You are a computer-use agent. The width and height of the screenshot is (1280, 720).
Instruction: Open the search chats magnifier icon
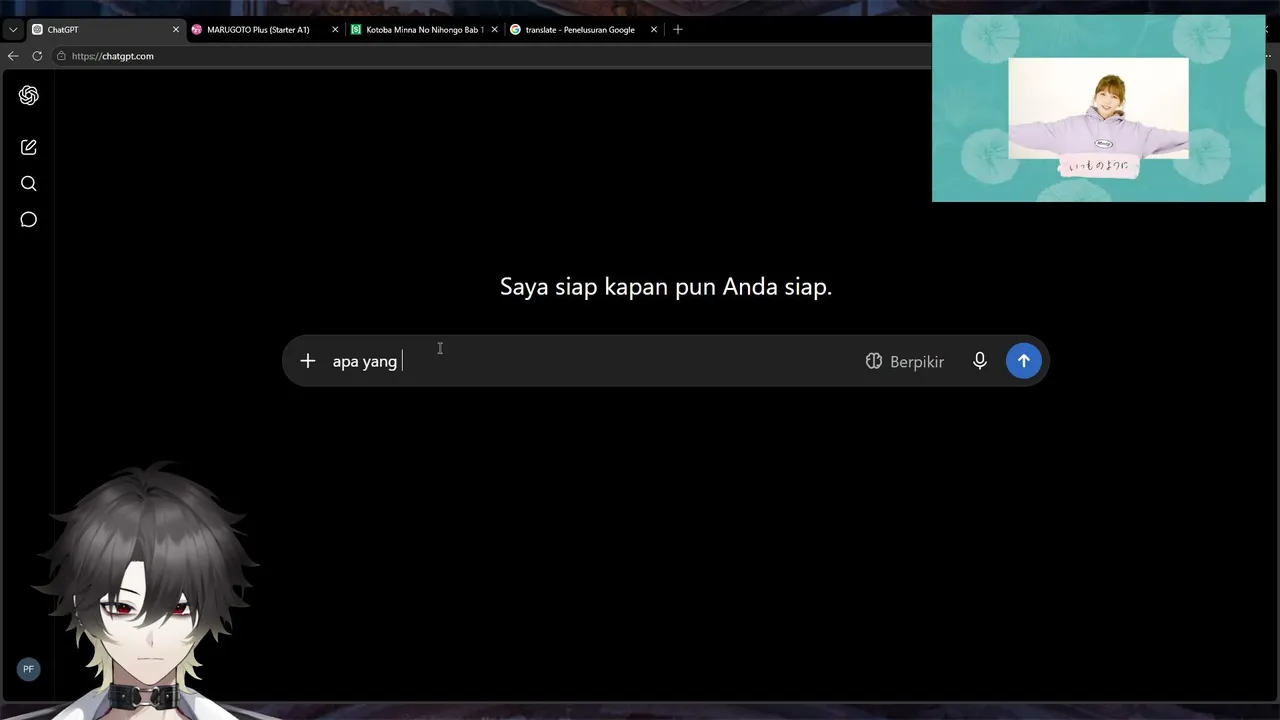(28, 183)
